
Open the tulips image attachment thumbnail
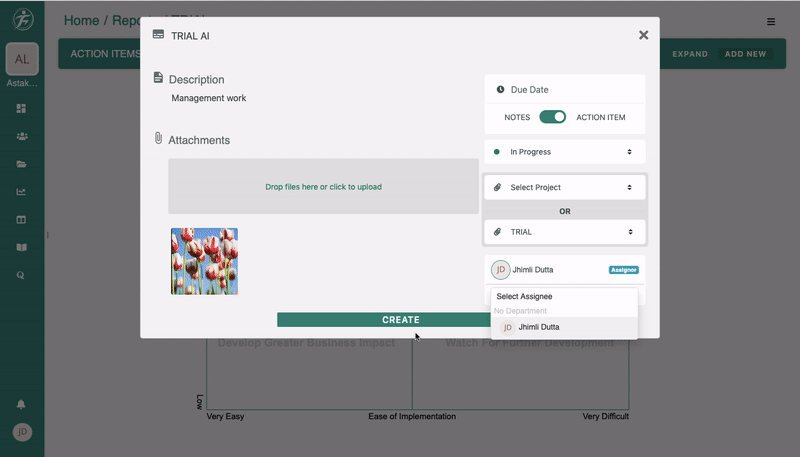click(204, 261)
